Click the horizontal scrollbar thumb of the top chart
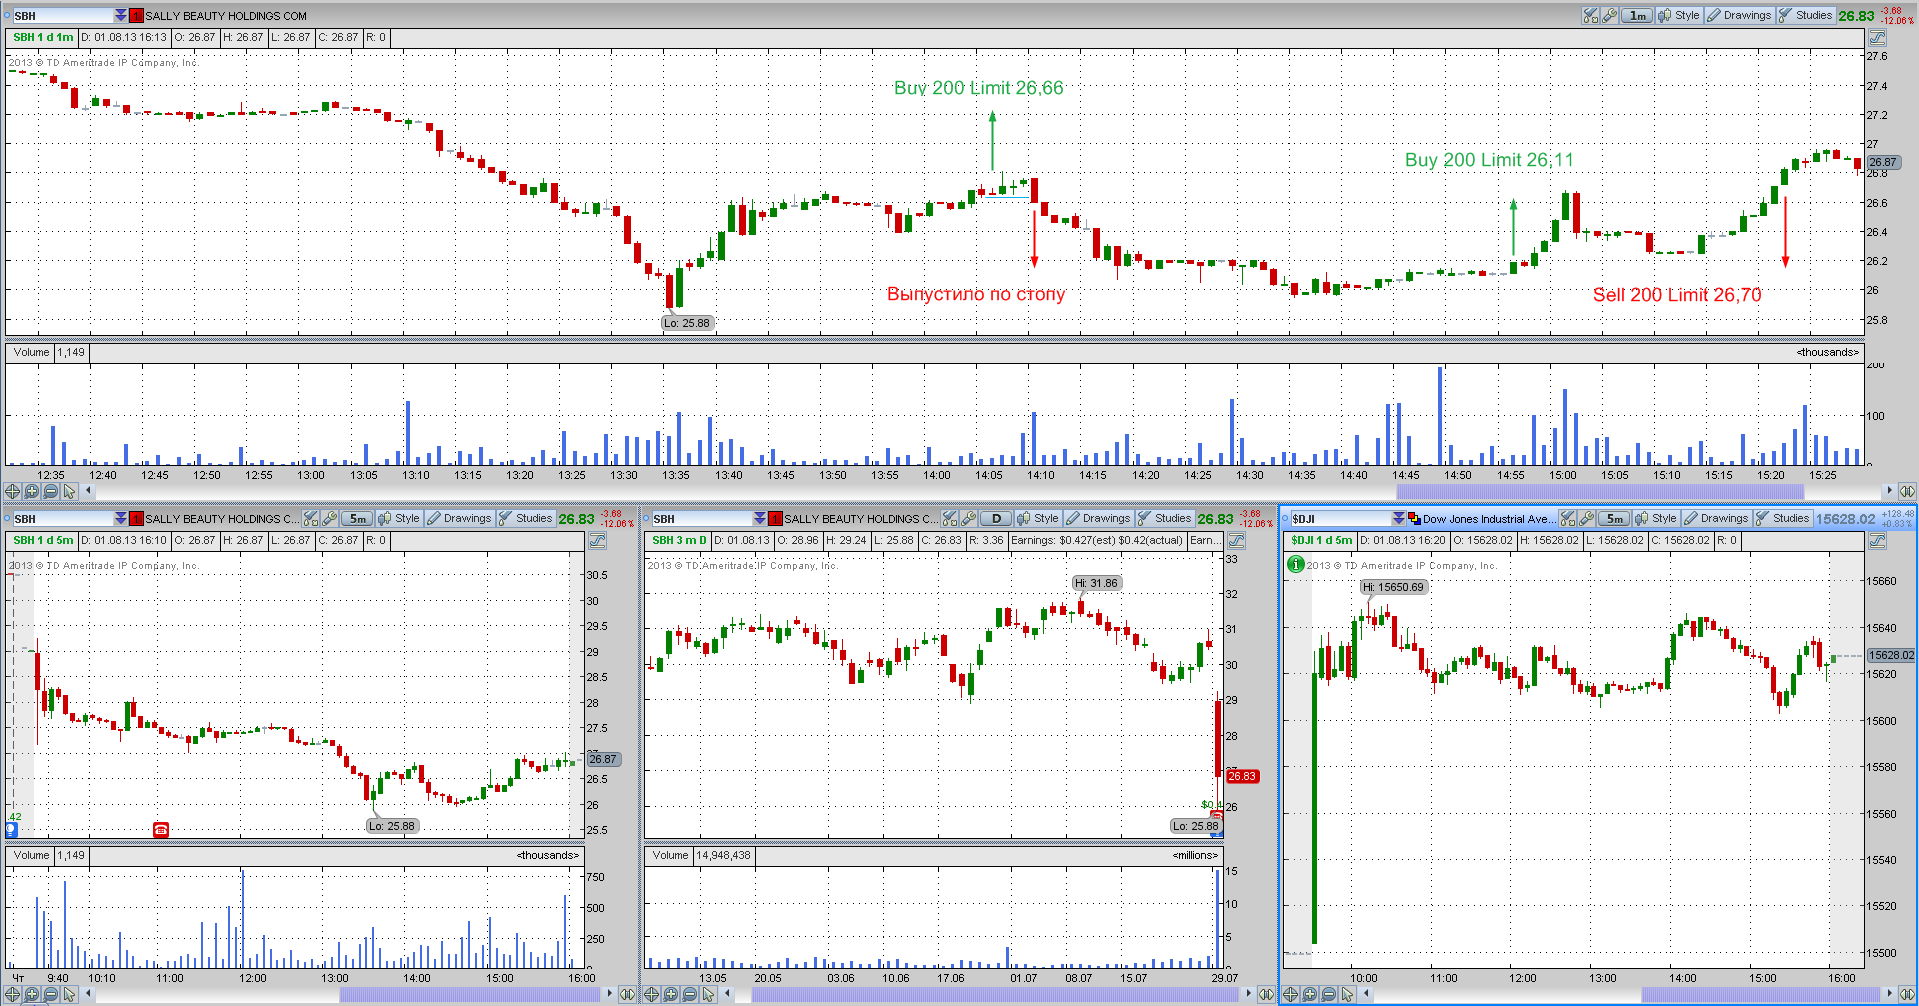 [x=1600, y=491]
